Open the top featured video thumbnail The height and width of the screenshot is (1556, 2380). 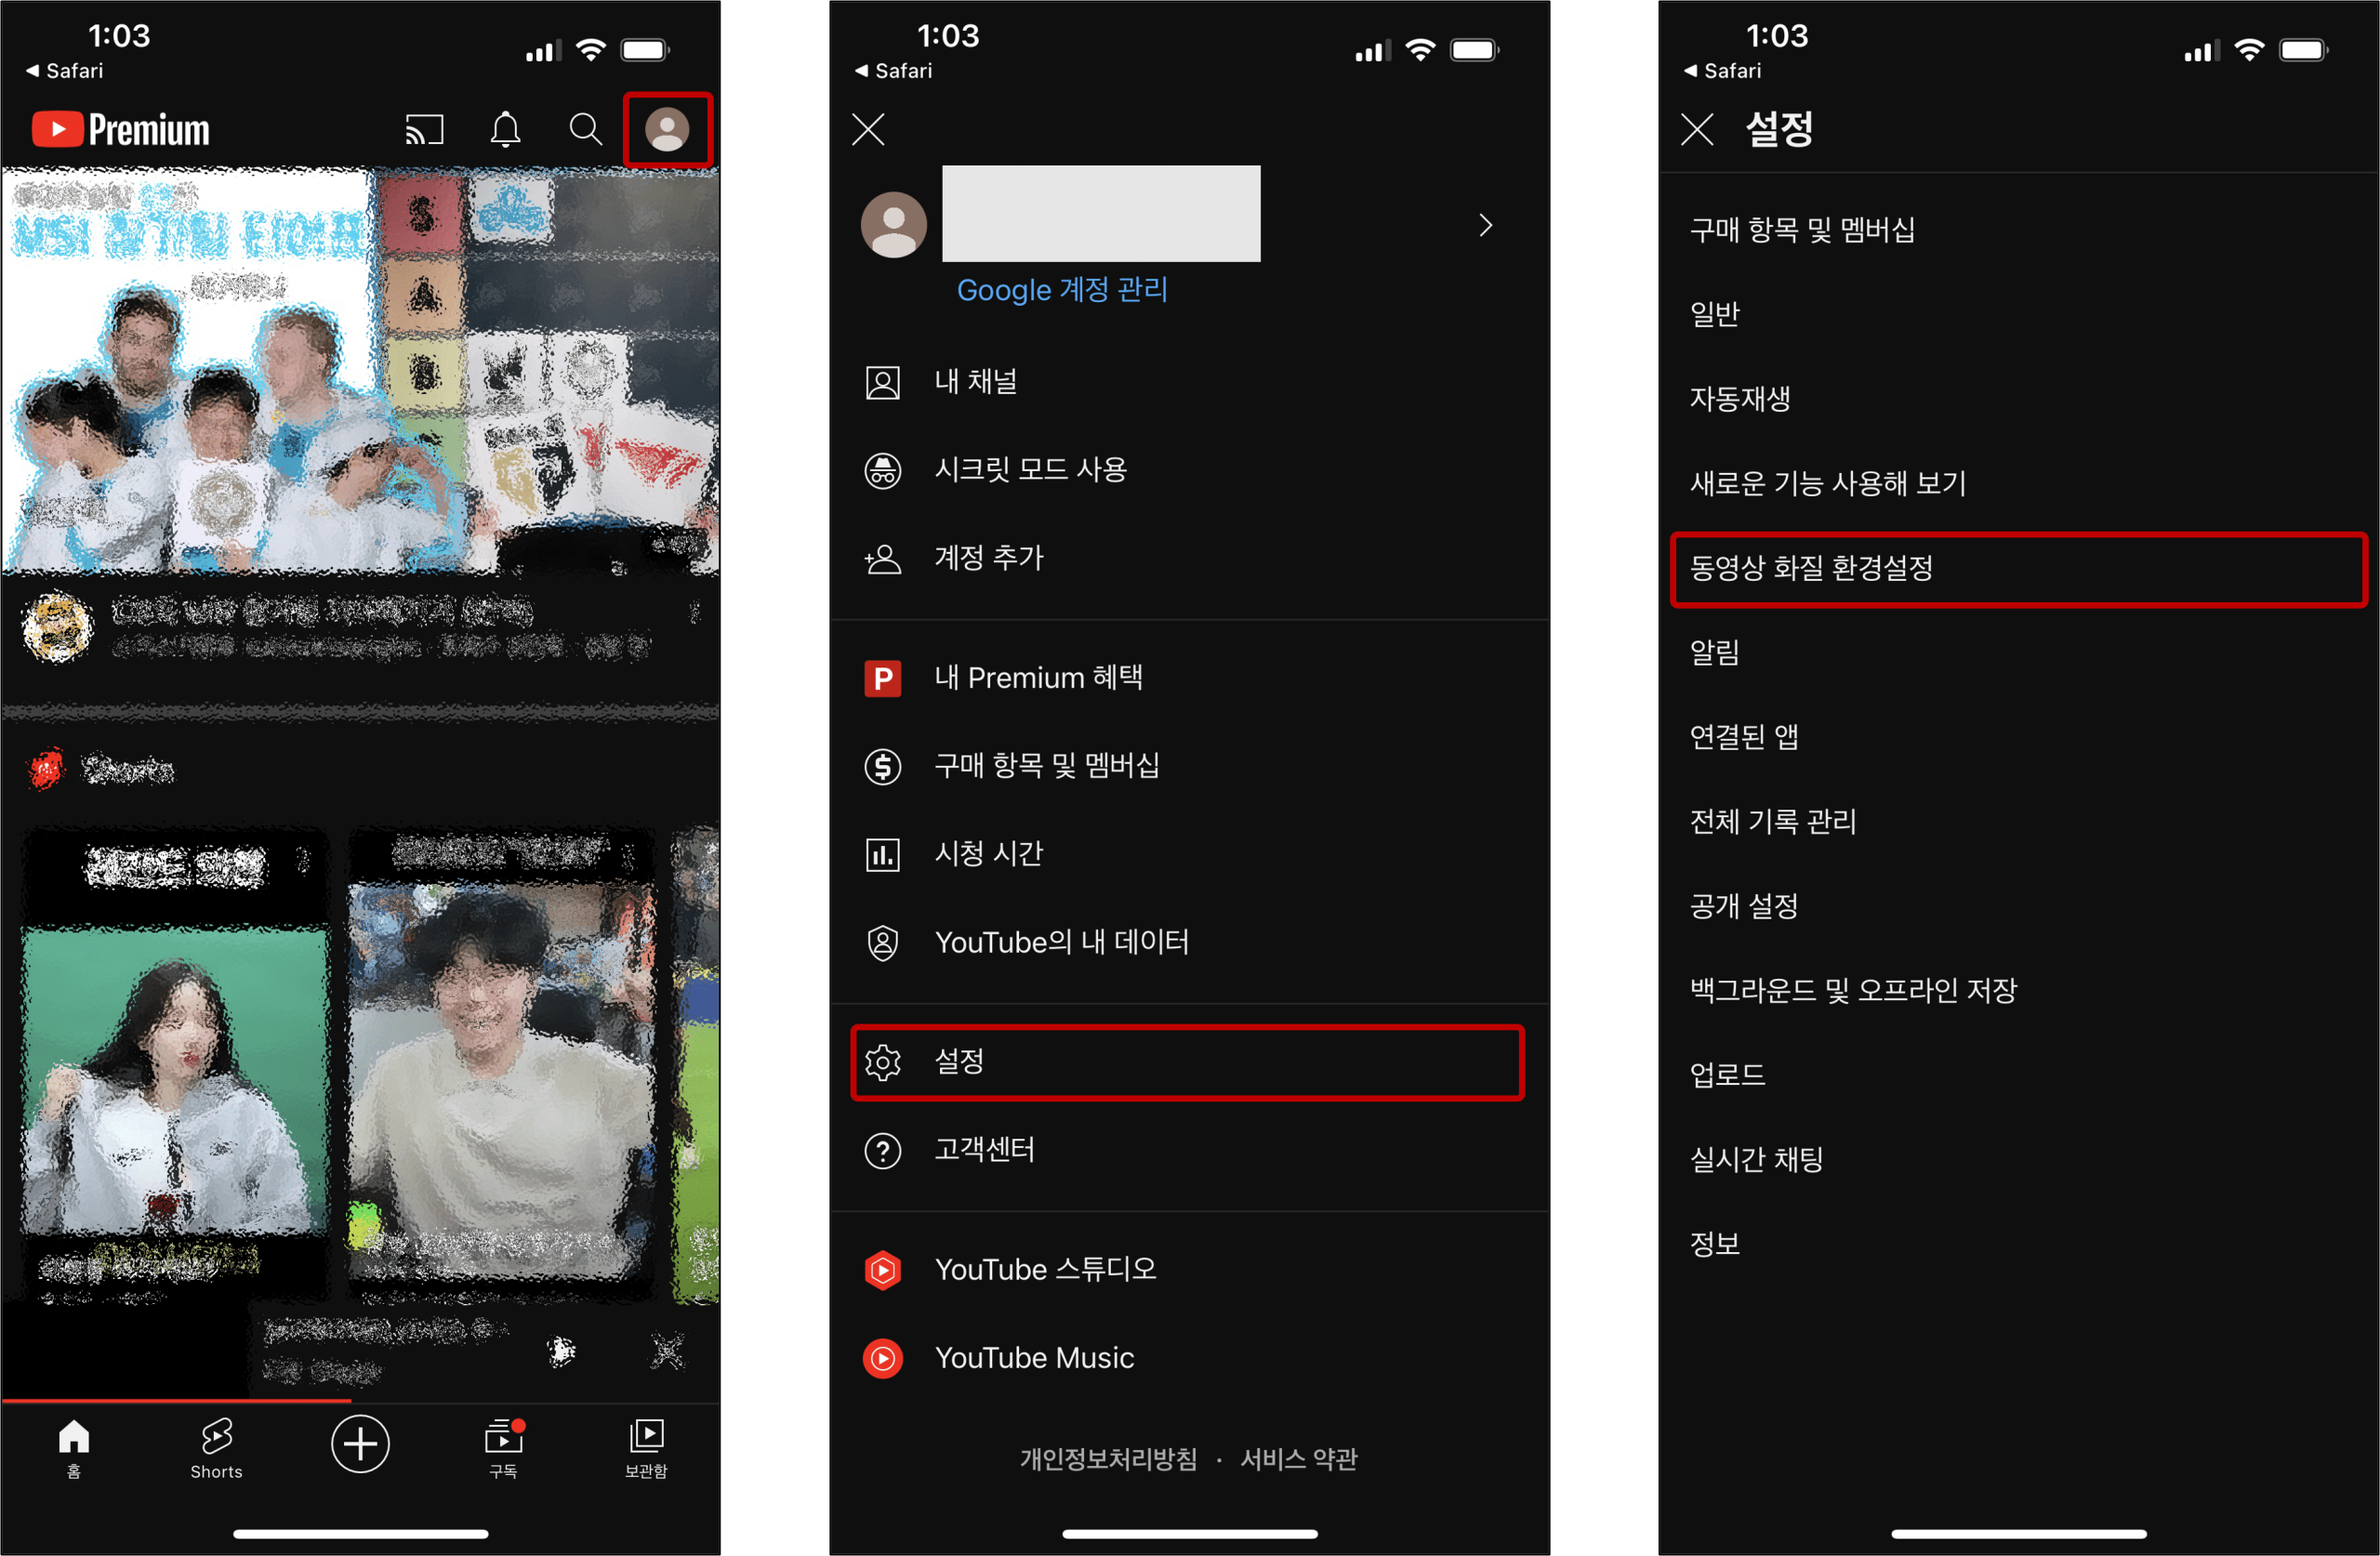click(x=360, y=372)
